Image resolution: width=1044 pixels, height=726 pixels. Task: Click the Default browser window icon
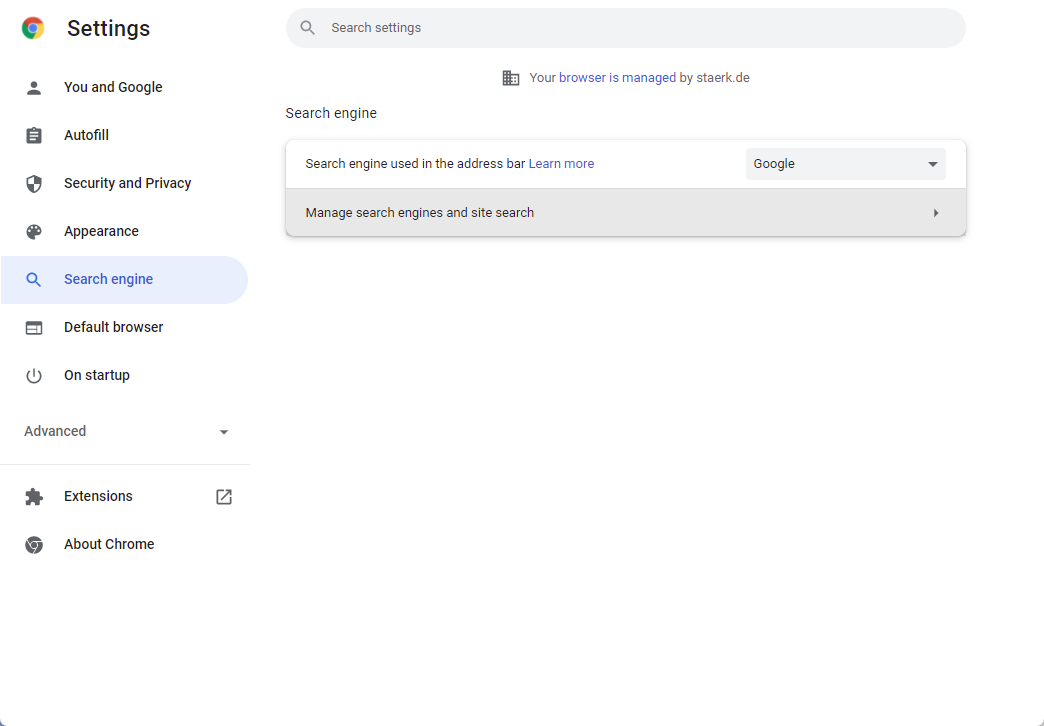click(34, 328)
